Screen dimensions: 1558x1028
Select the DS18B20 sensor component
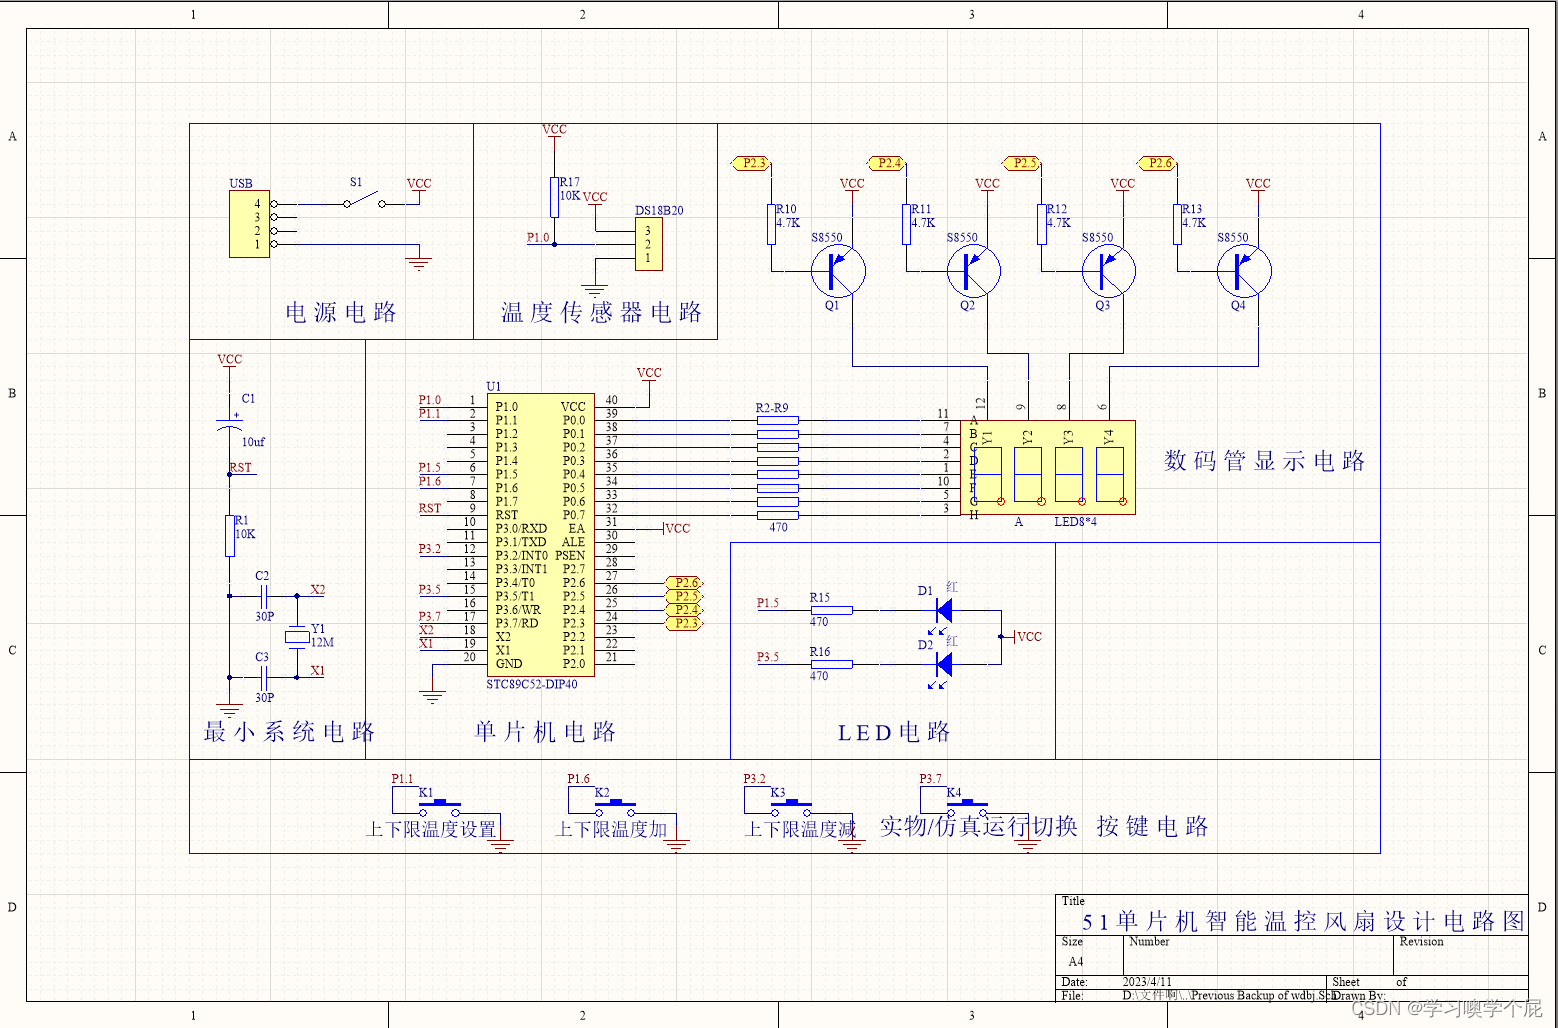648,244
